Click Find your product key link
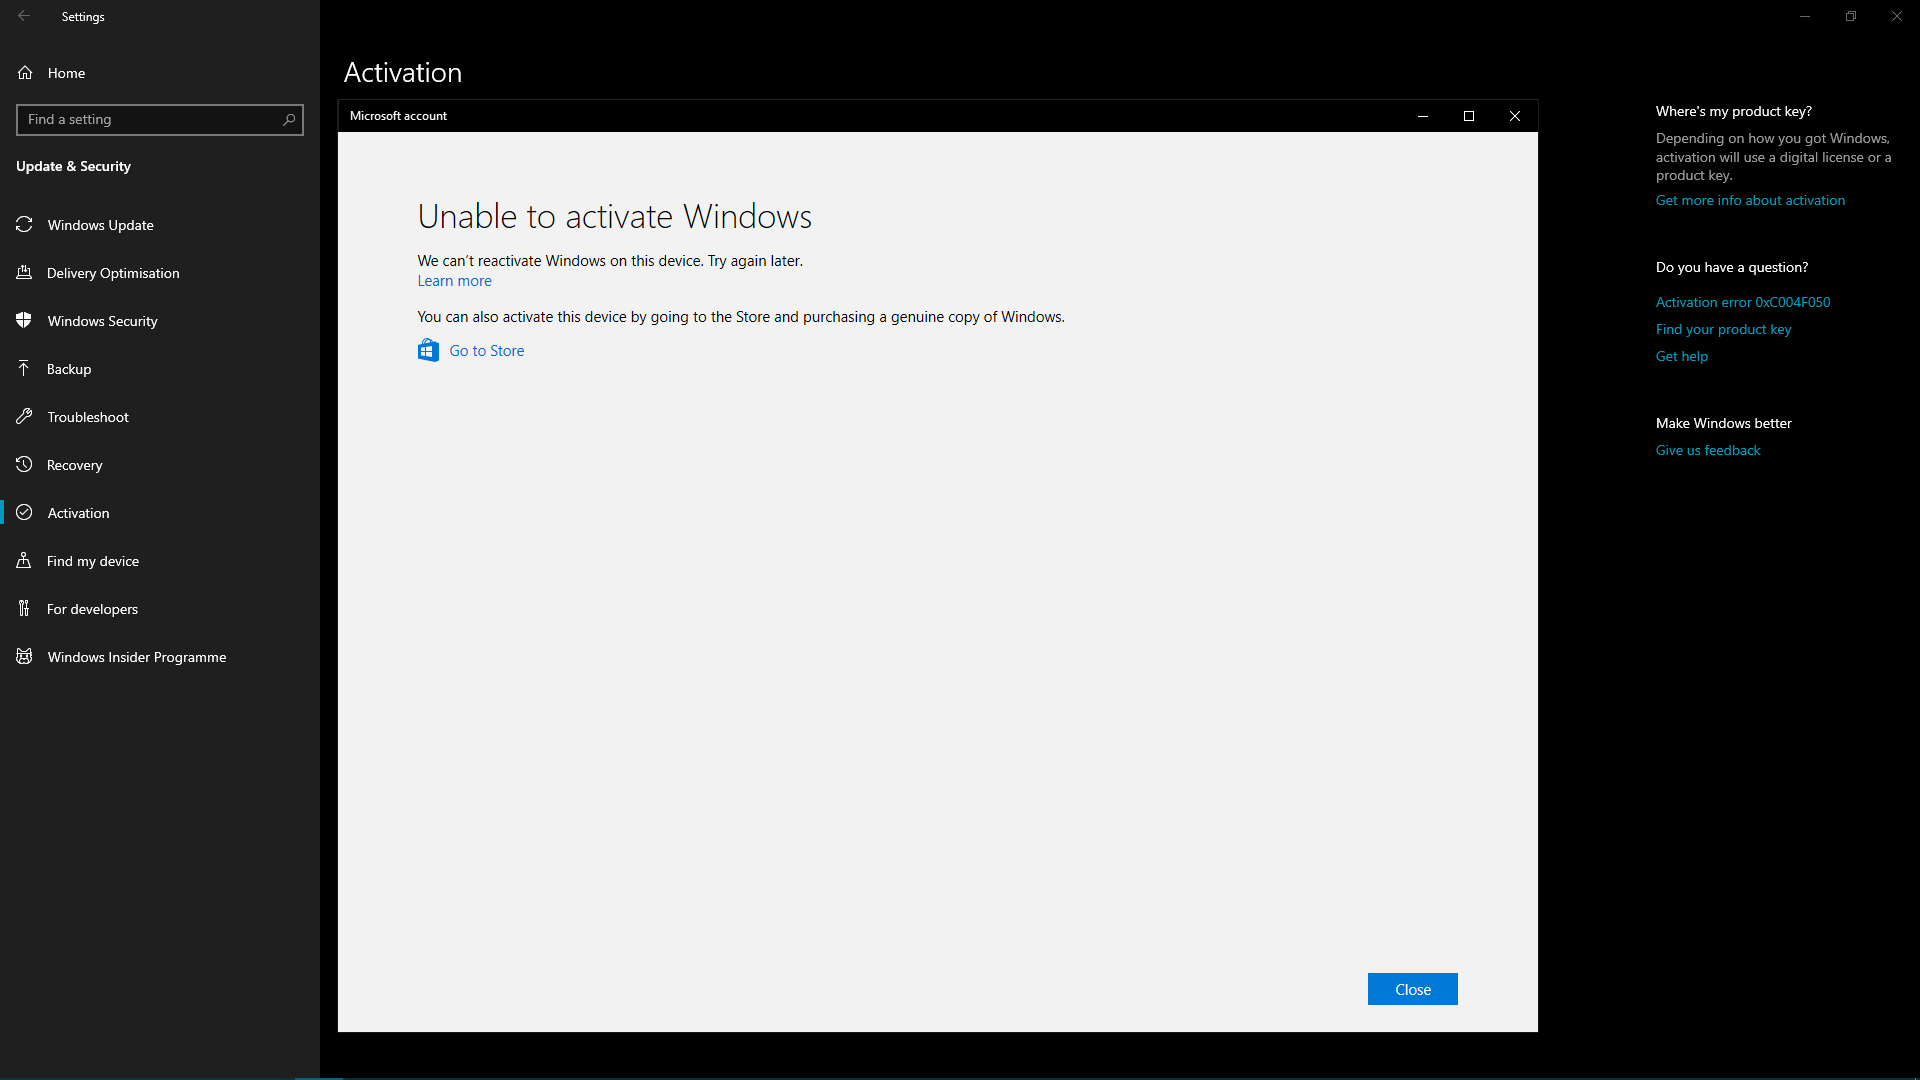 pos(1723,329)
